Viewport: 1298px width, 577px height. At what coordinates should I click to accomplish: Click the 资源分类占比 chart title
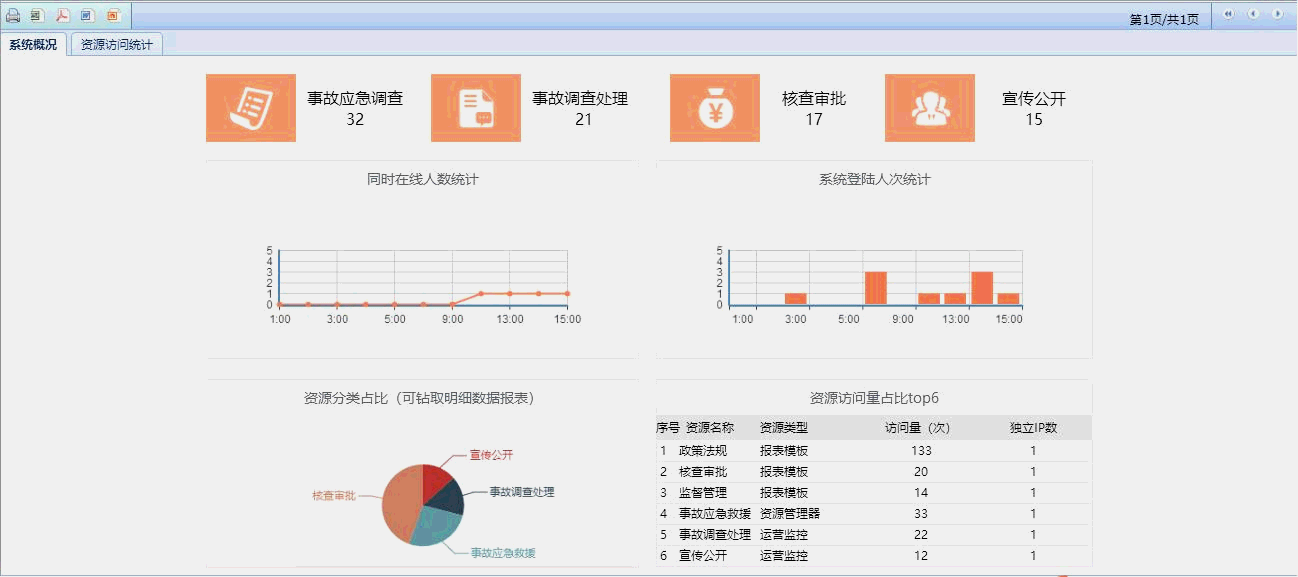click(x=421, y=398)
